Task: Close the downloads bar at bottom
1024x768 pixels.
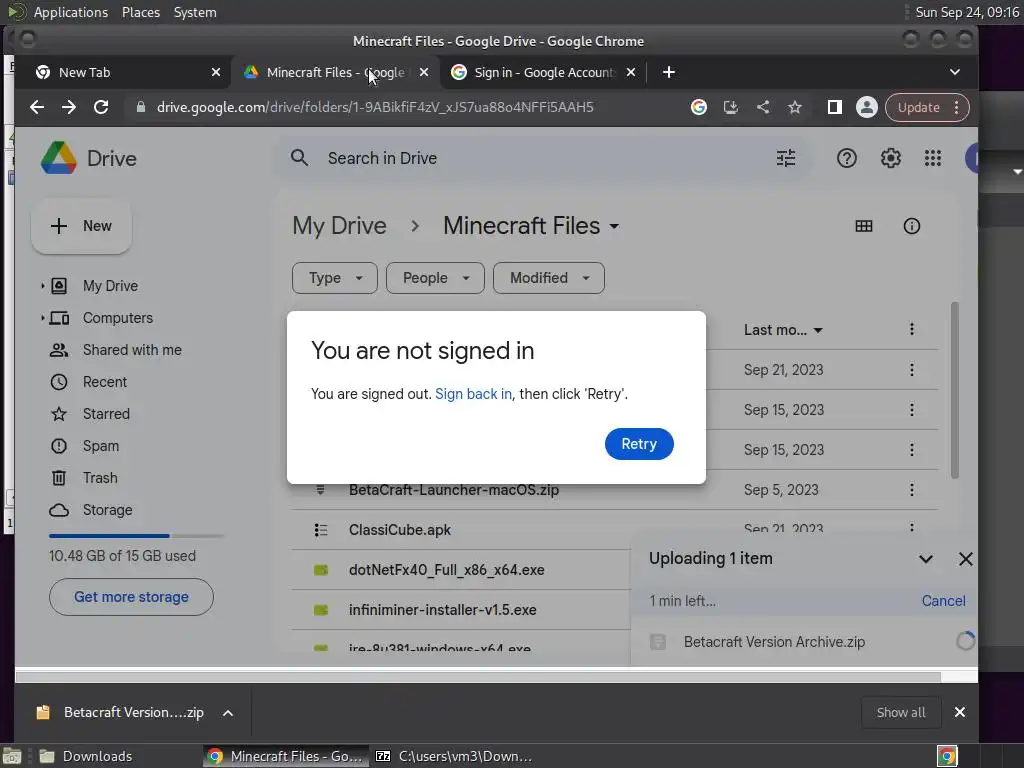Action: tap(959, 712)
